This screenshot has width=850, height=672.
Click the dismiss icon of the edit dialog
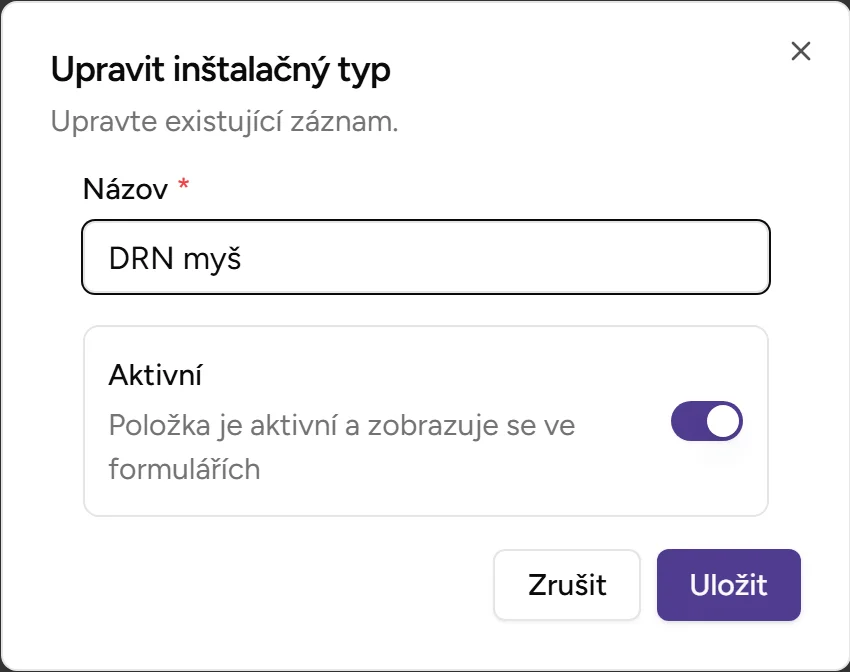[800, 52]
